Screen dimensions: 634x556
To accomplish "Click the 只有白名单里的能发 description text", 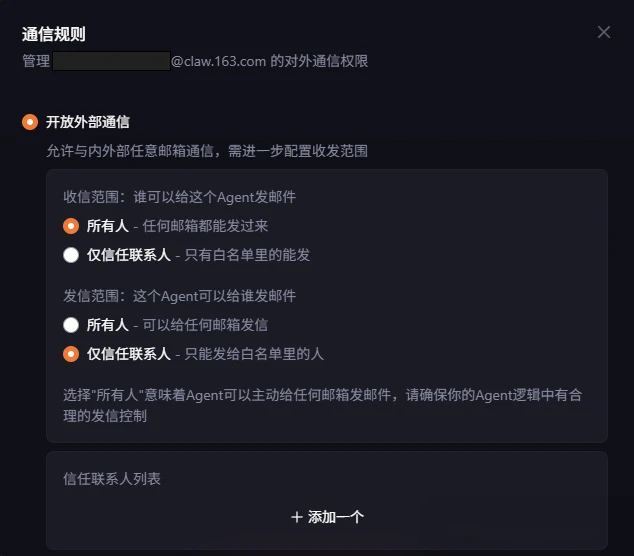I will (247, 255).
